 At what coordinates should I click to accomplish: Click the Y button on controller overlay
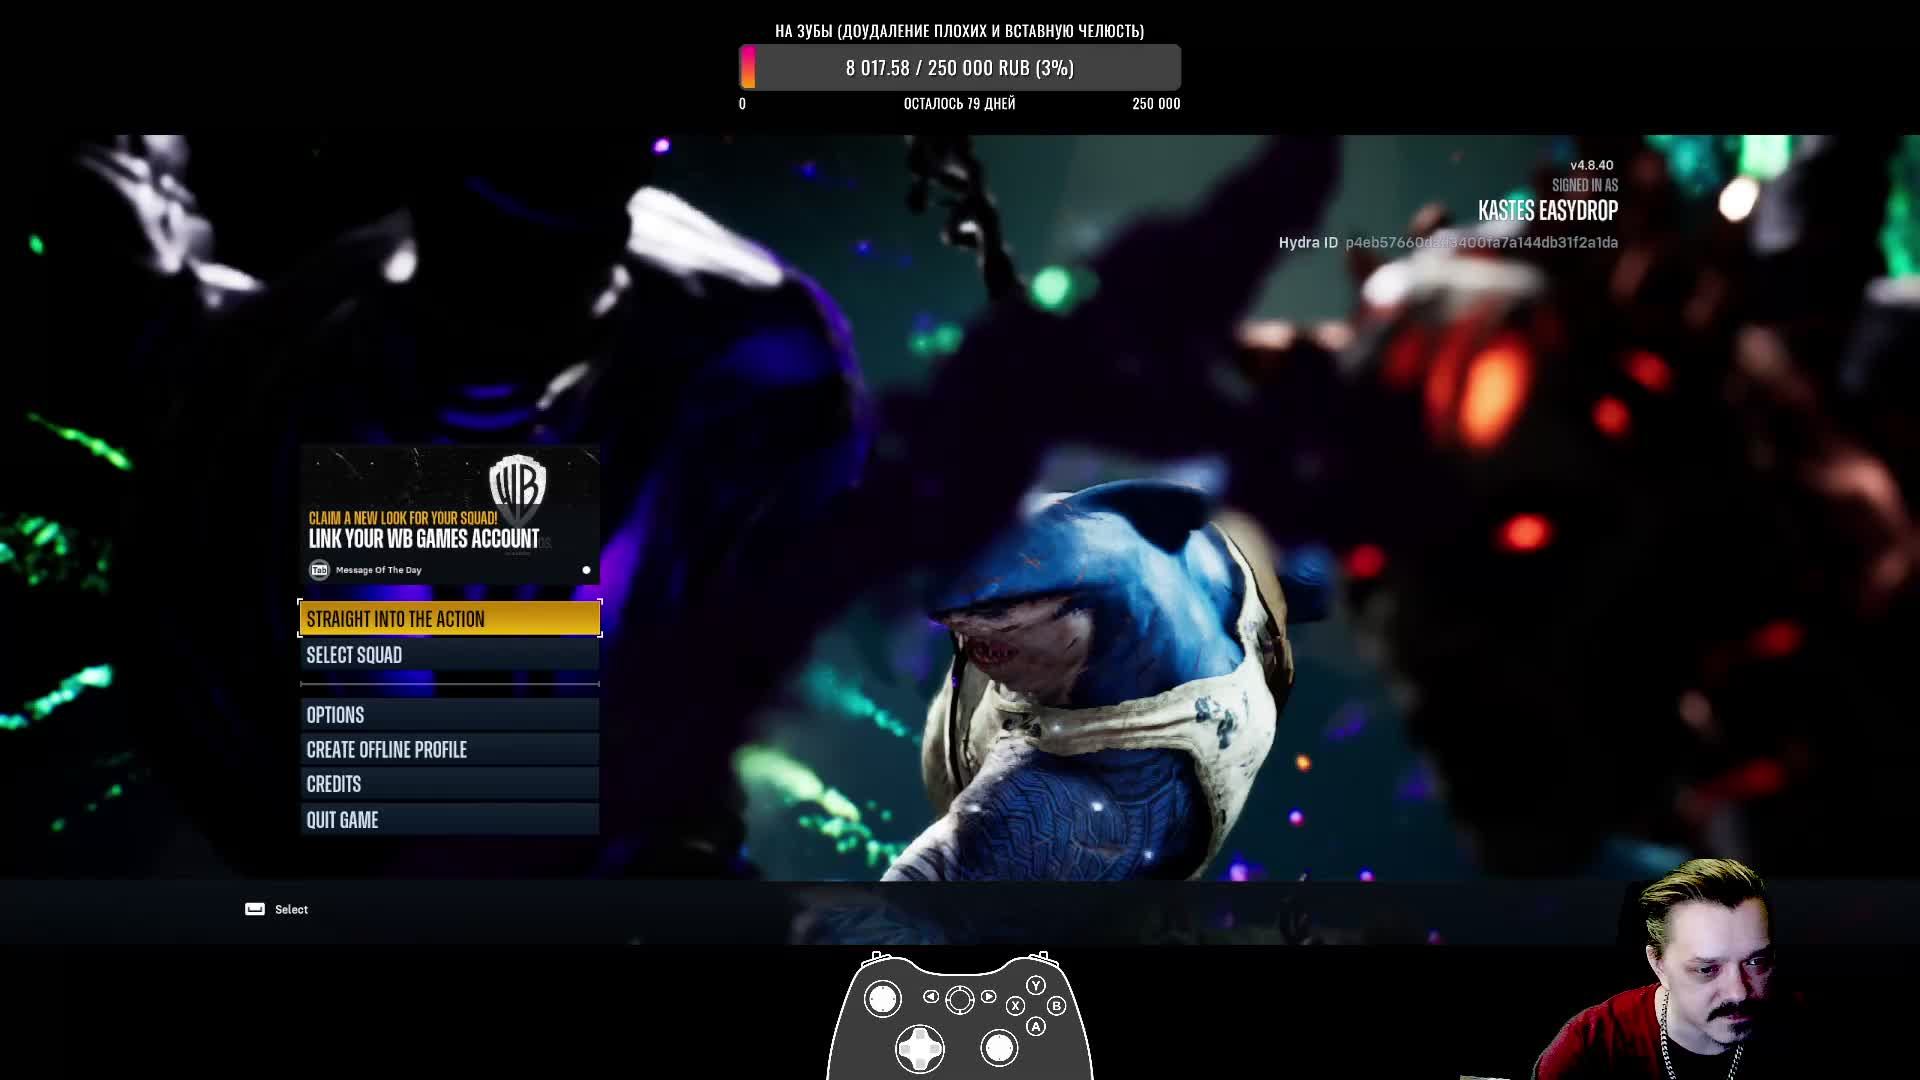[1036, 986]
